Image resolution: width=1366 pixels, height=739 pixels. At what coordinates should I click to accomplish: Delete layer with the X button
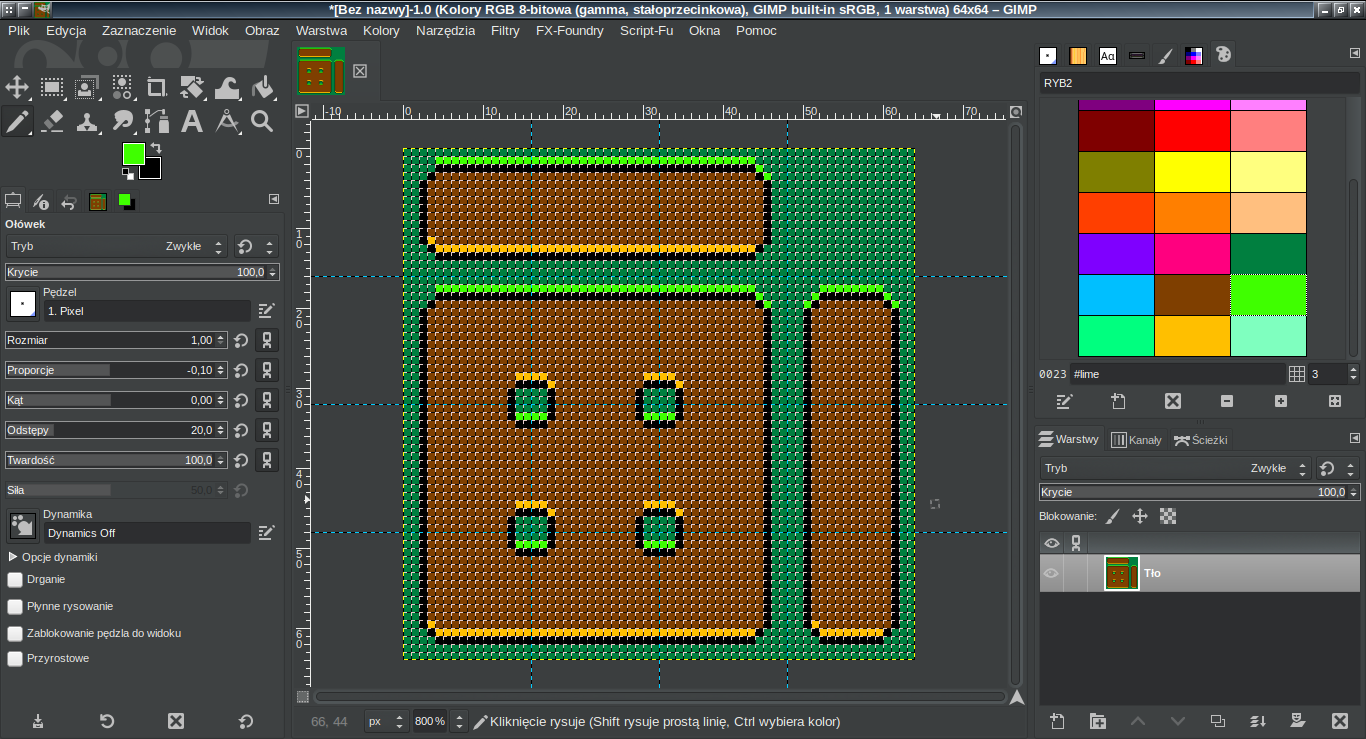coord(1339,721)
